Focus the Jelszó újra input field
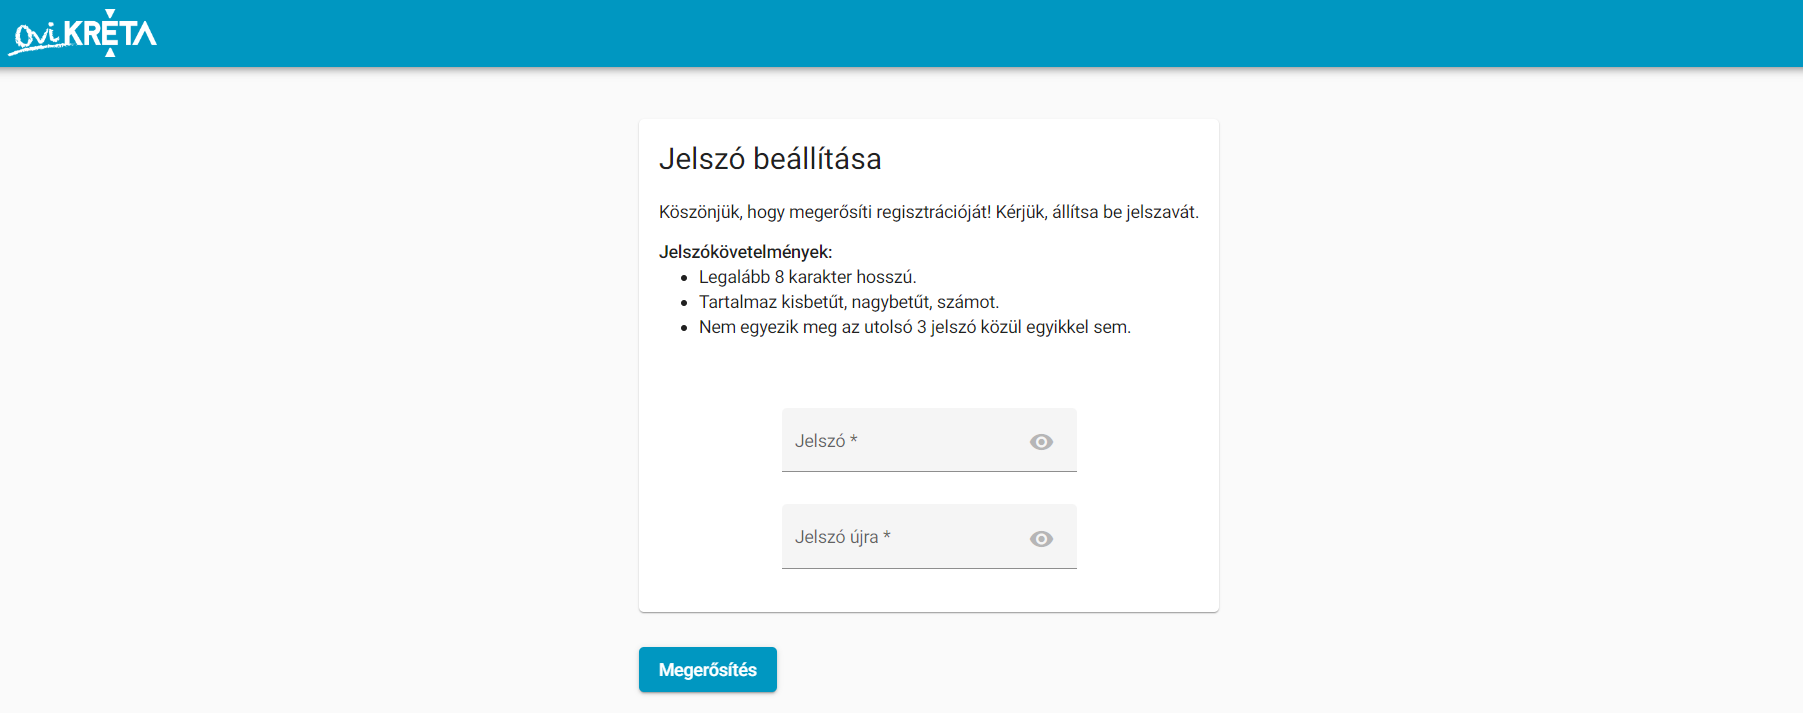Screen dimensions: 1803x713 point(929,537)
